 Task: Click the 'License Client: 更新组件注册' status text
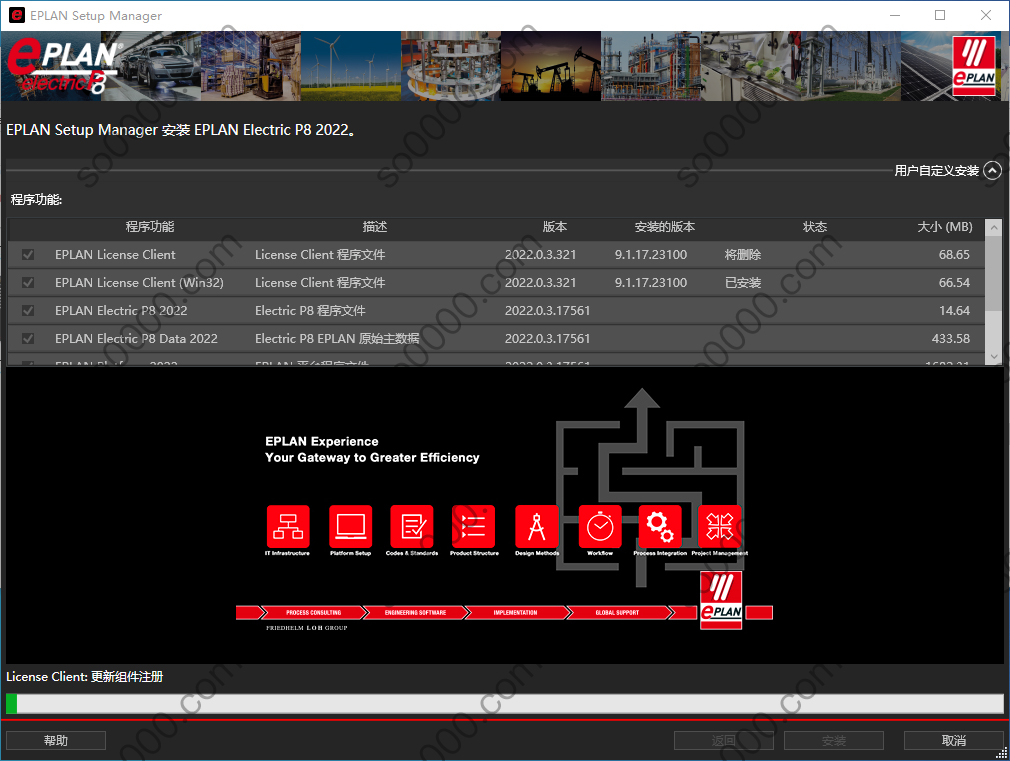[84, 677]
